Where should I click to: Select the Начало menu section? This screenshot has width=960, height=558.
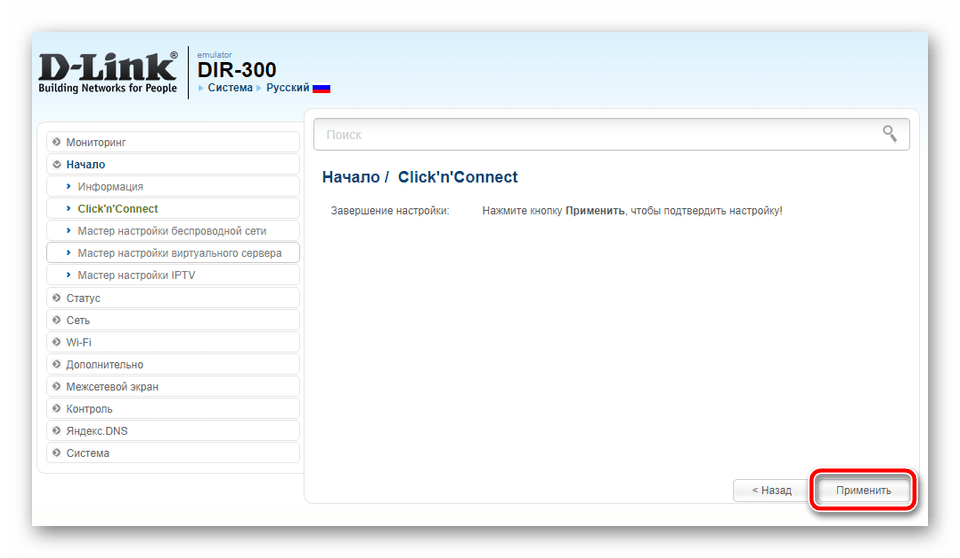[x=173, y=164]
